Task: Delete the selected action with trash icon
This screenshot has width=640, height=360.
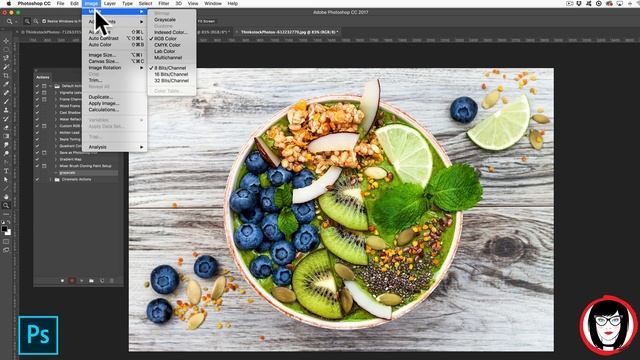Action: tap(111, 281)
